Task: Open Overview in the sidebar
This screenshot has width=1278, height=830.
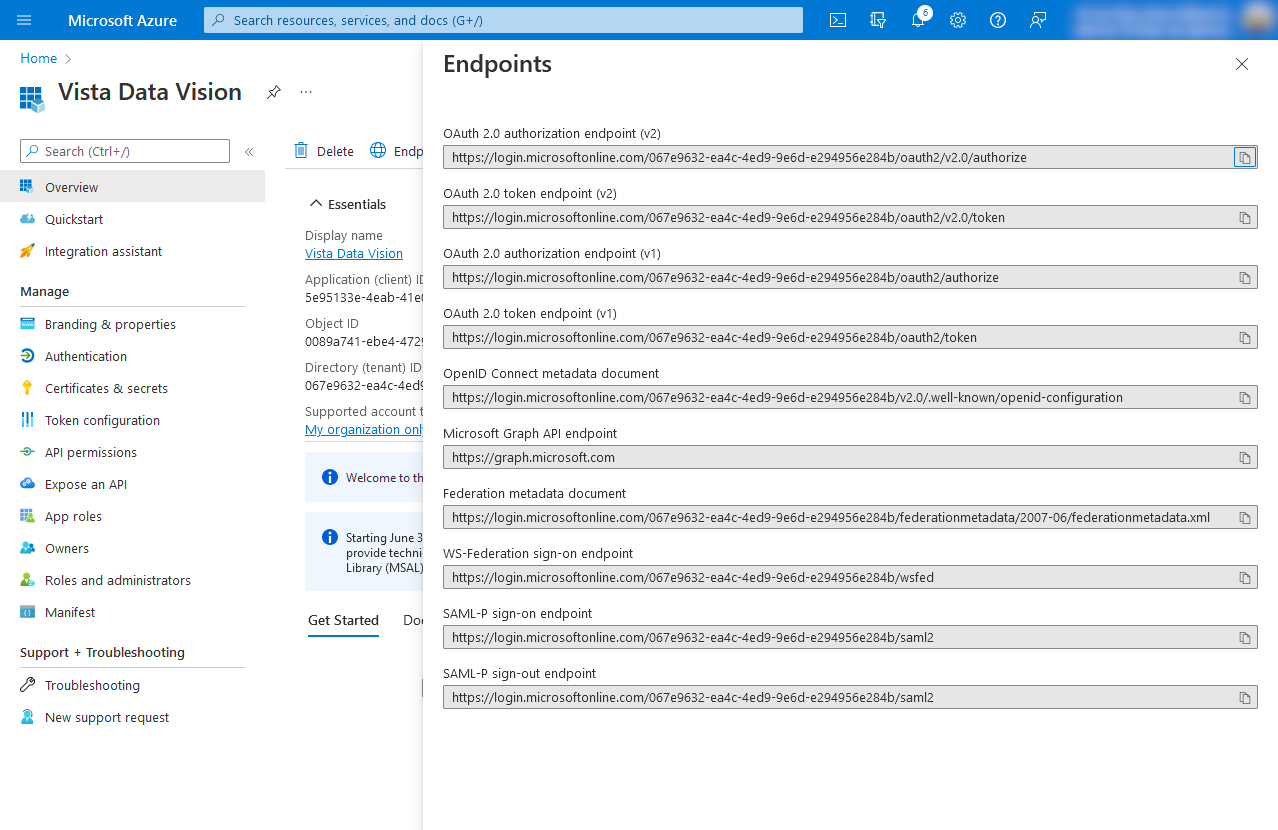Action: click(132, 187)
